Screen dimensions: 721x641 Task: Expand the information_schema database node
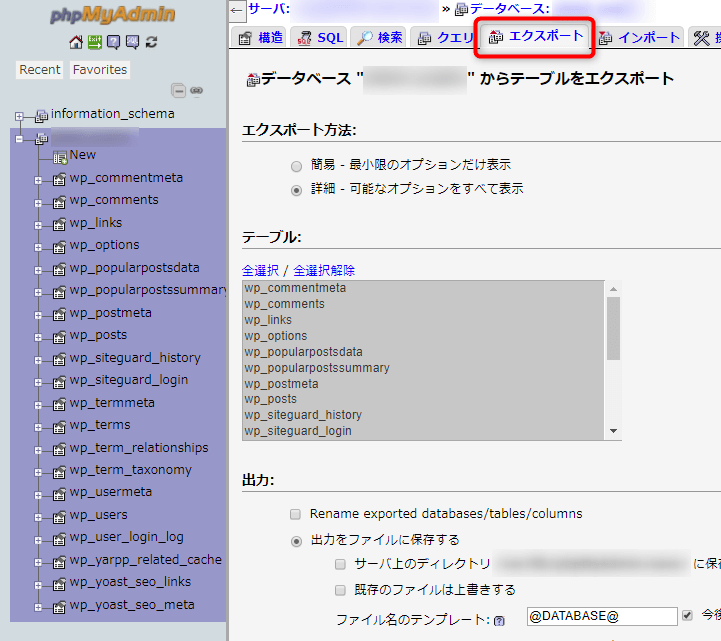point(19,116)
